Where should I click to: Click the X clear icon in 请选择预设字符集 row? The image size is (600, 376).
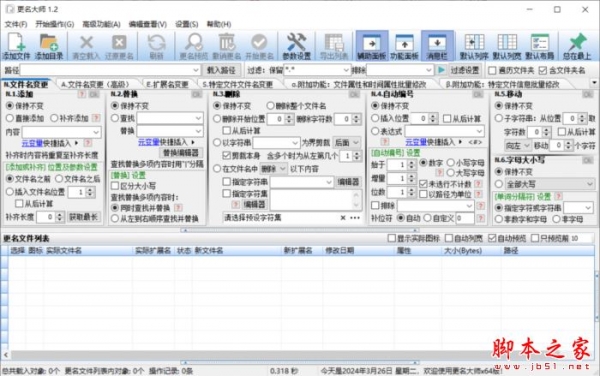click(x=343, y=218)
